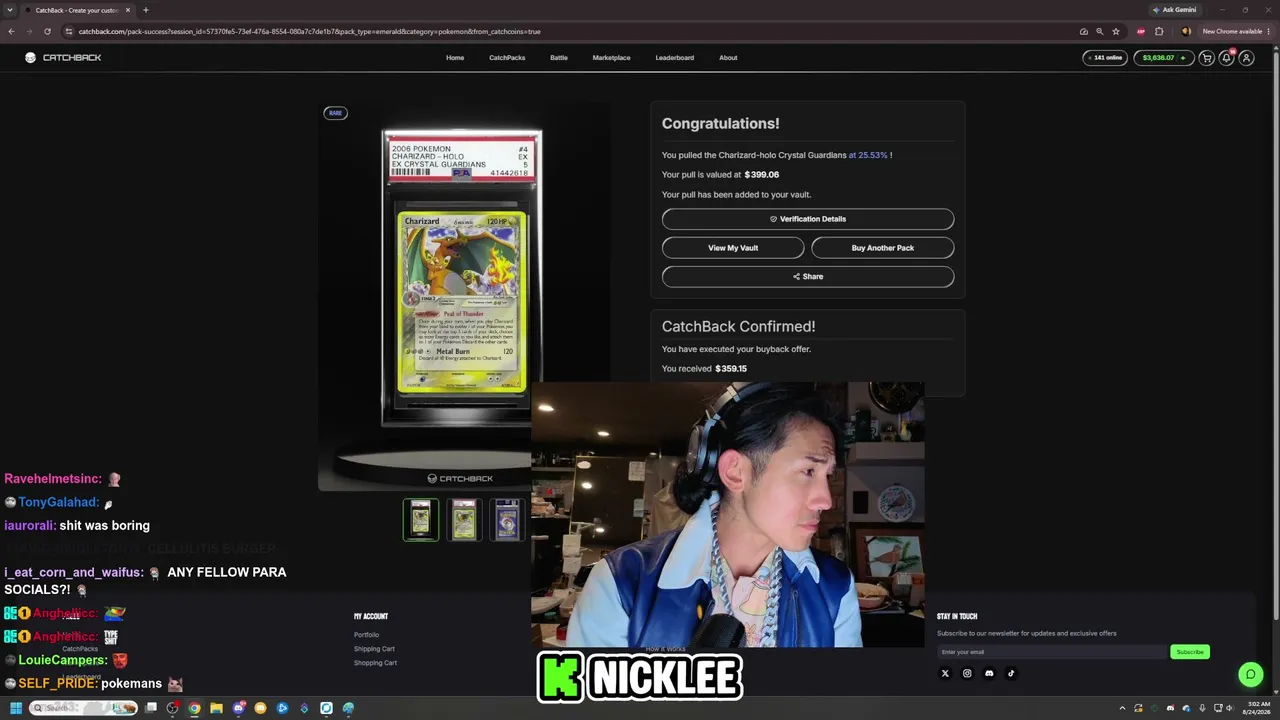This screenshot has height=720, width=1280.
Task: Open File Explorer from the taskbar
Action: tap(216, 708)
